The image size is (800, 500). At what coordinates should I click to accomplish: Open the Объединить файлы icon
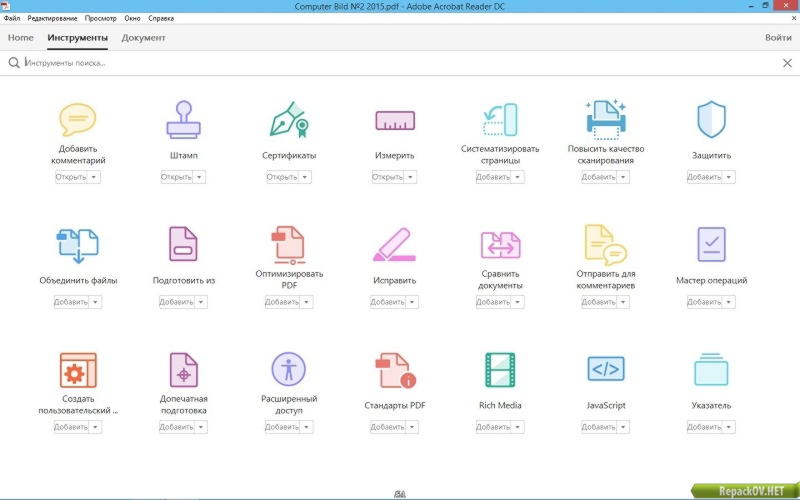(78, 245)
